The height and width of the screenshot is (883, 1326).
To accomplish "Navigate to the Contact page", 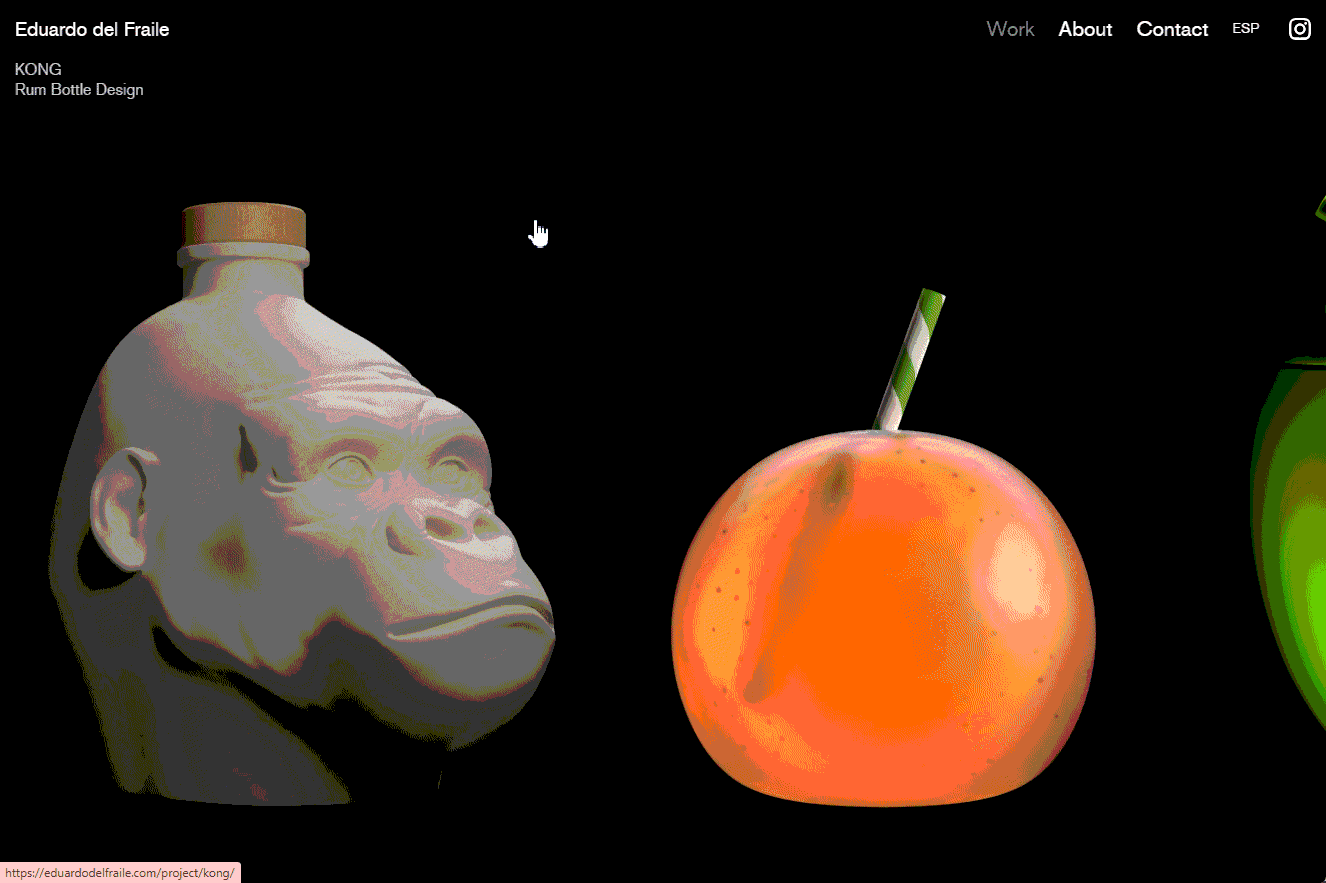I will tap(1172, 29).
